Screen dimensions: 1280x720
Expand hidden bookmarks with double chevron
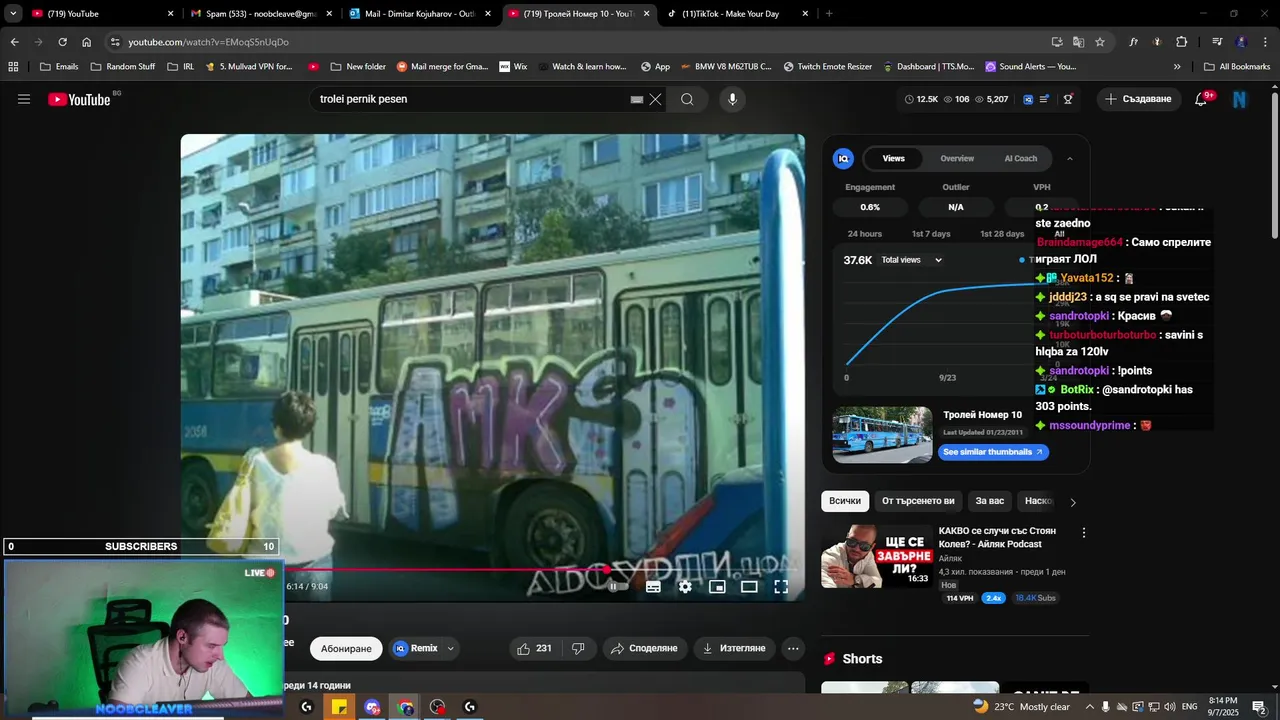coord(1177,67)
